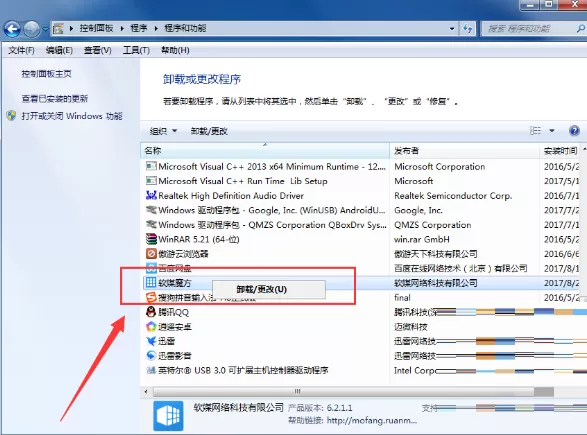The height and width of the screenshot is (435, 587).
Task: Open the blue help icon
Action: (574, 131)
